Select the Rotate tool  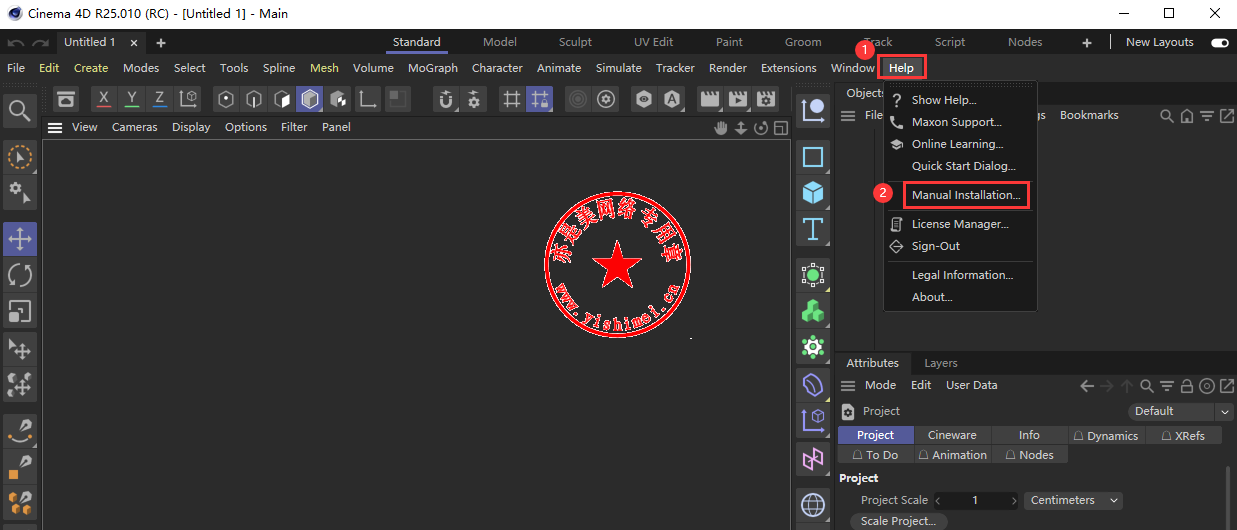pos(20,275)
